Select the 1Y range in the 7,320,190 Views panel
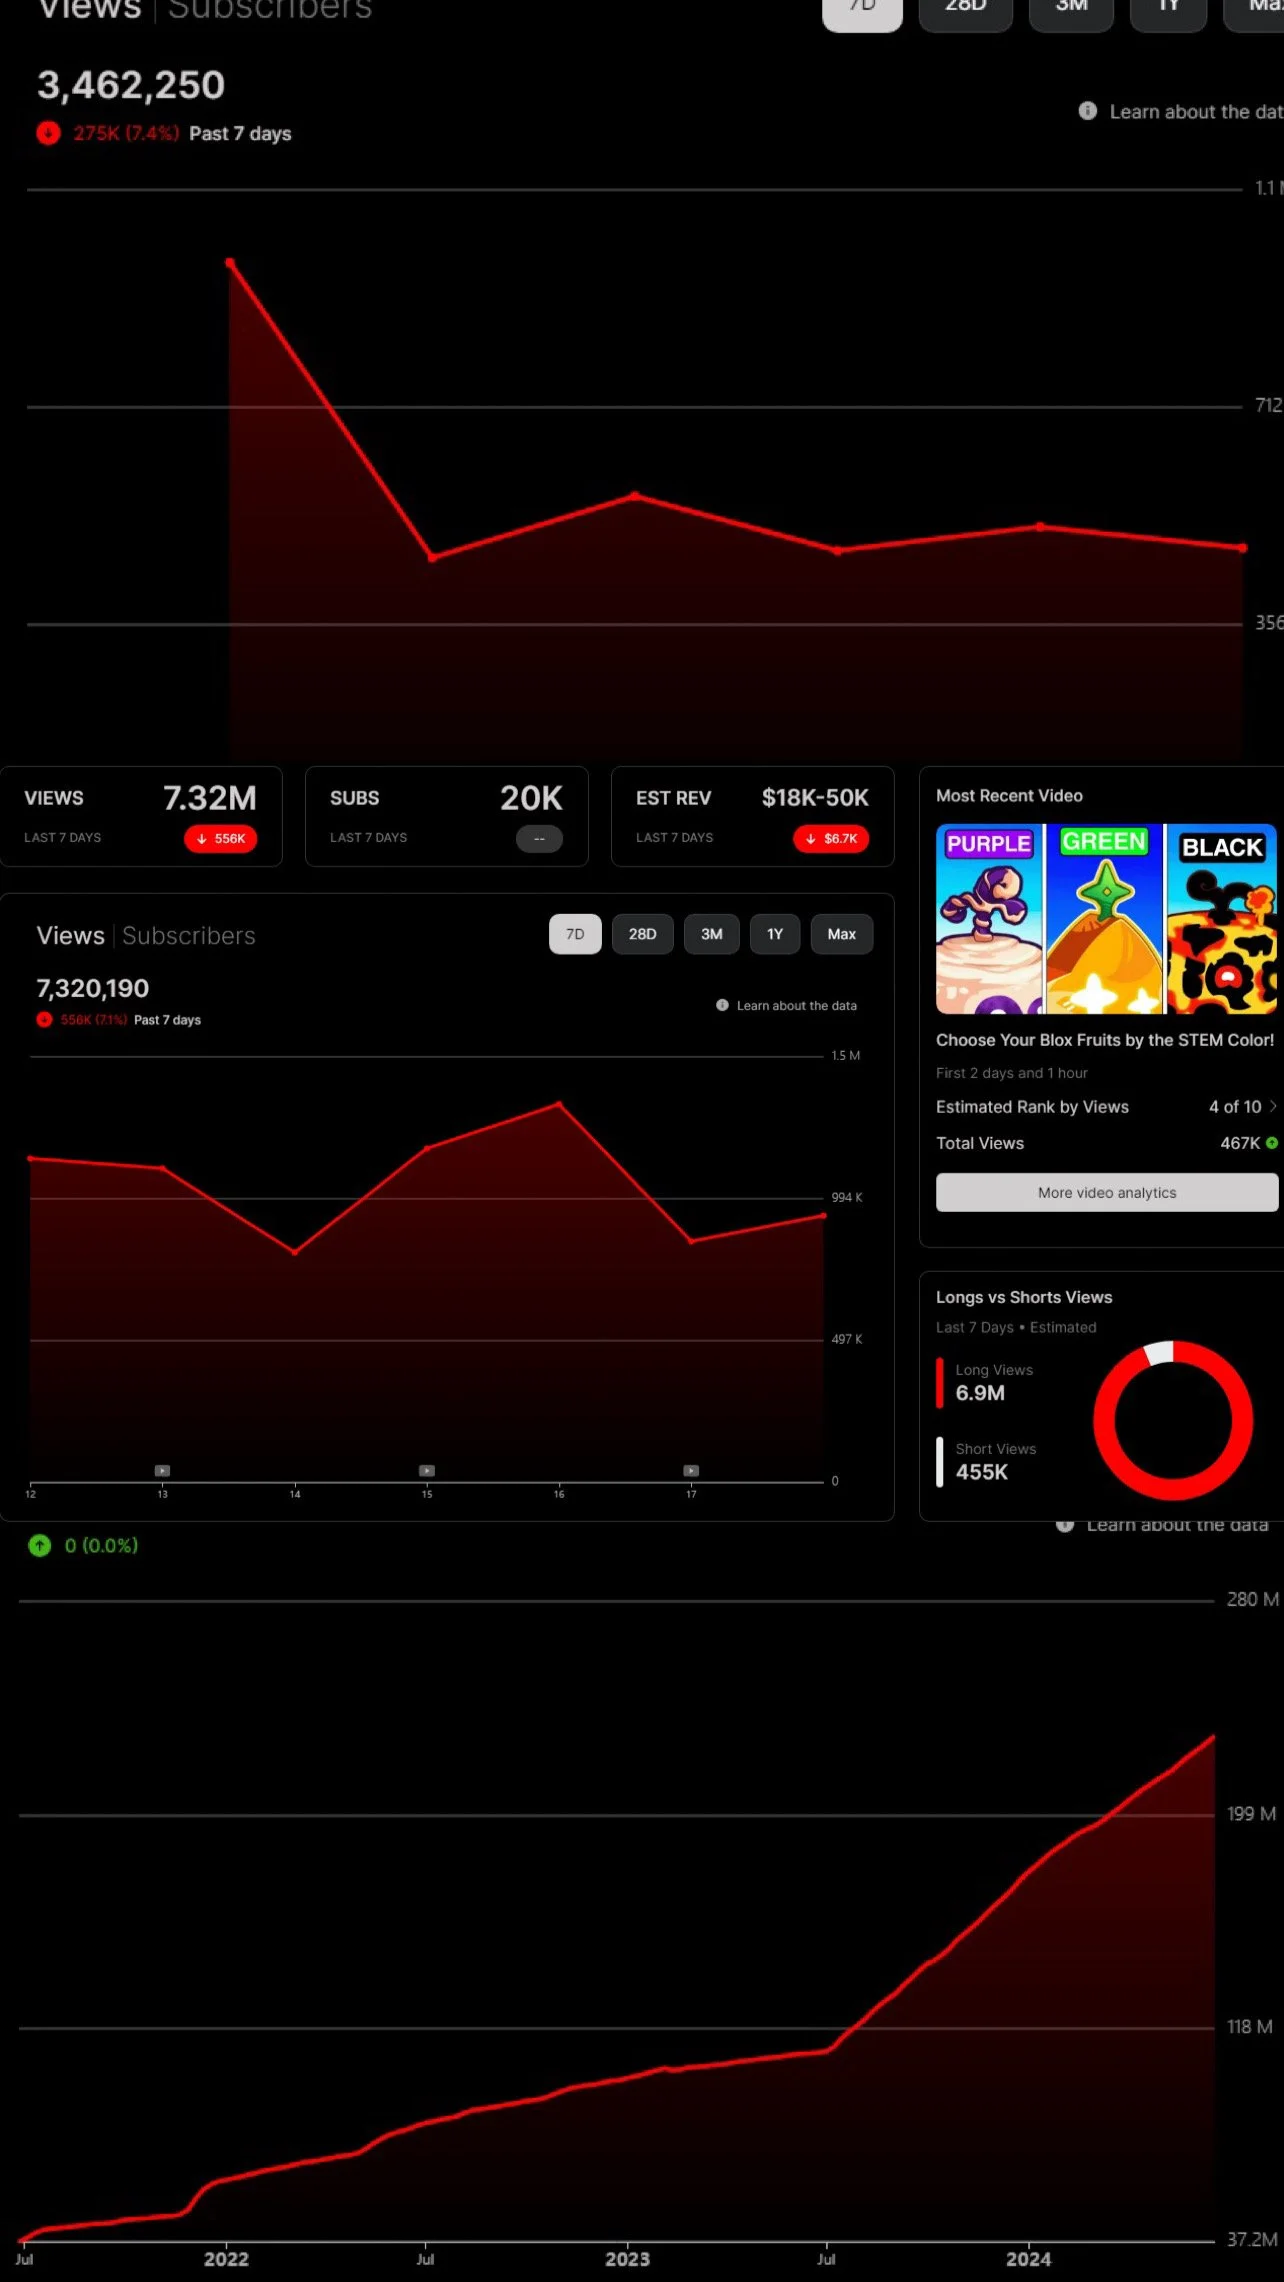Viewport: 1284px width, 2282px height. [775, 934]
